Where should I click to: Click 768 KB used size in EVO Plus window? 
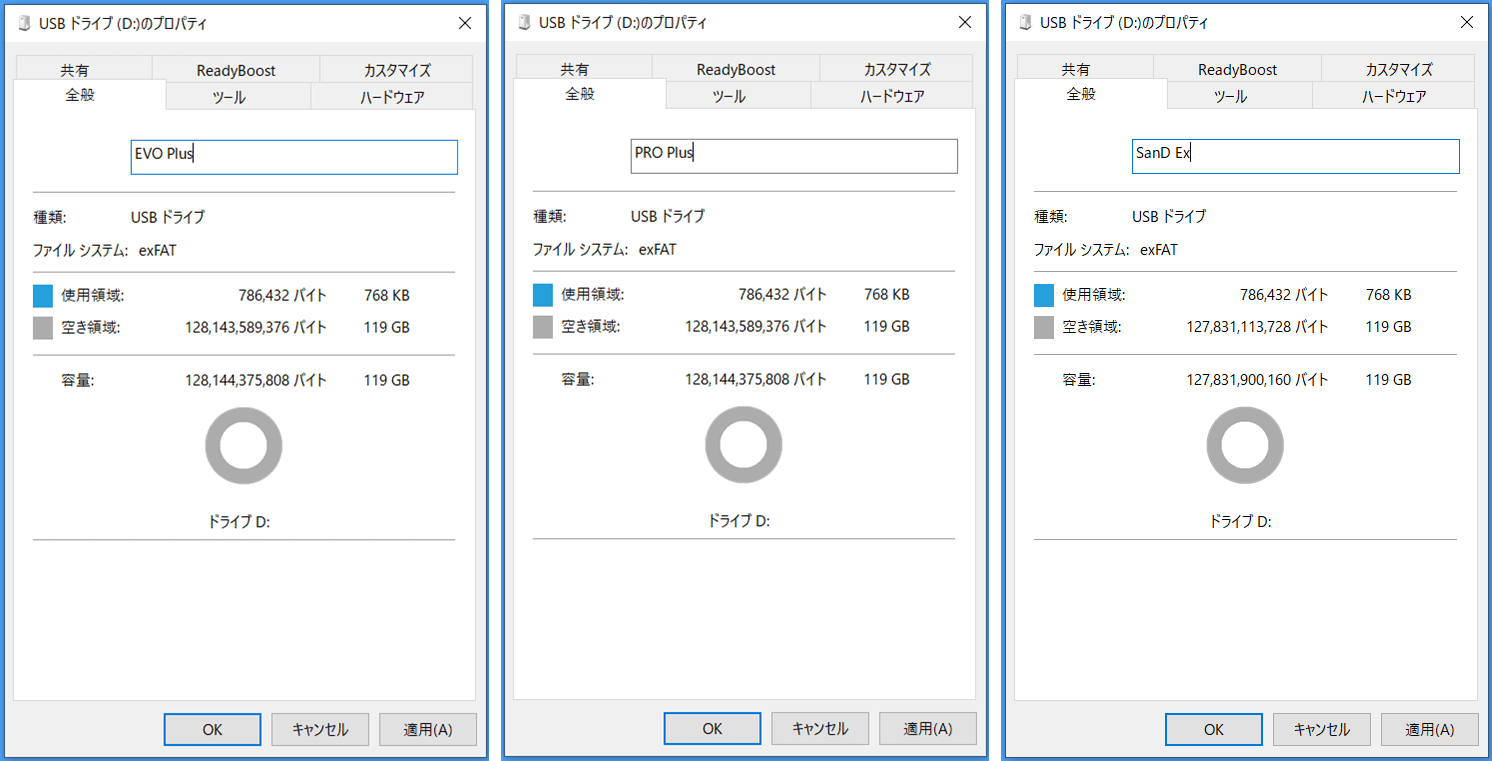[x=386, y=295]
